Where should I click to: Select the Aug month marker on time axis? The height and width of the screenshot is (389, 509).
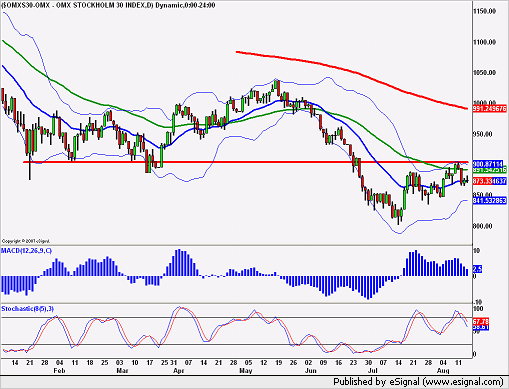pyautogui.click(x=443, y=371)
